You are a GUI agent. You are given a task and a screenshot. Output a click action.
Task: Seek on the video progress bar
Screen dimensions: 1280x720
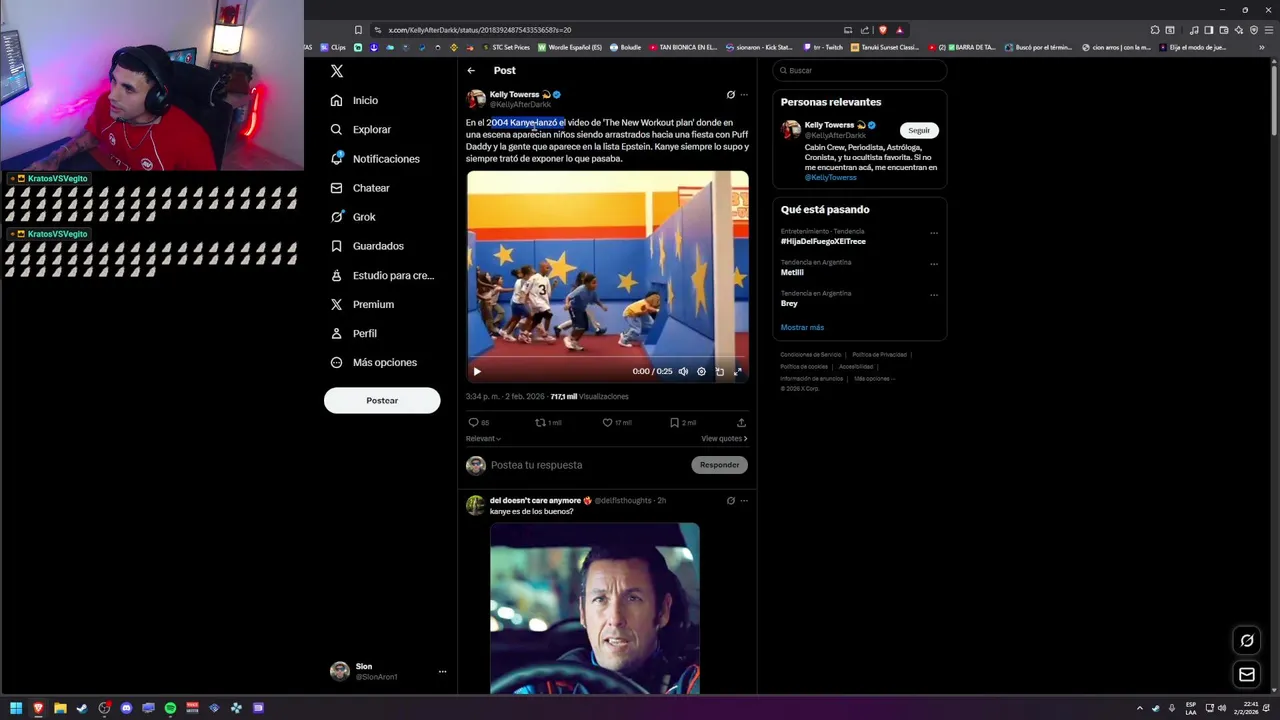[607, 357]
